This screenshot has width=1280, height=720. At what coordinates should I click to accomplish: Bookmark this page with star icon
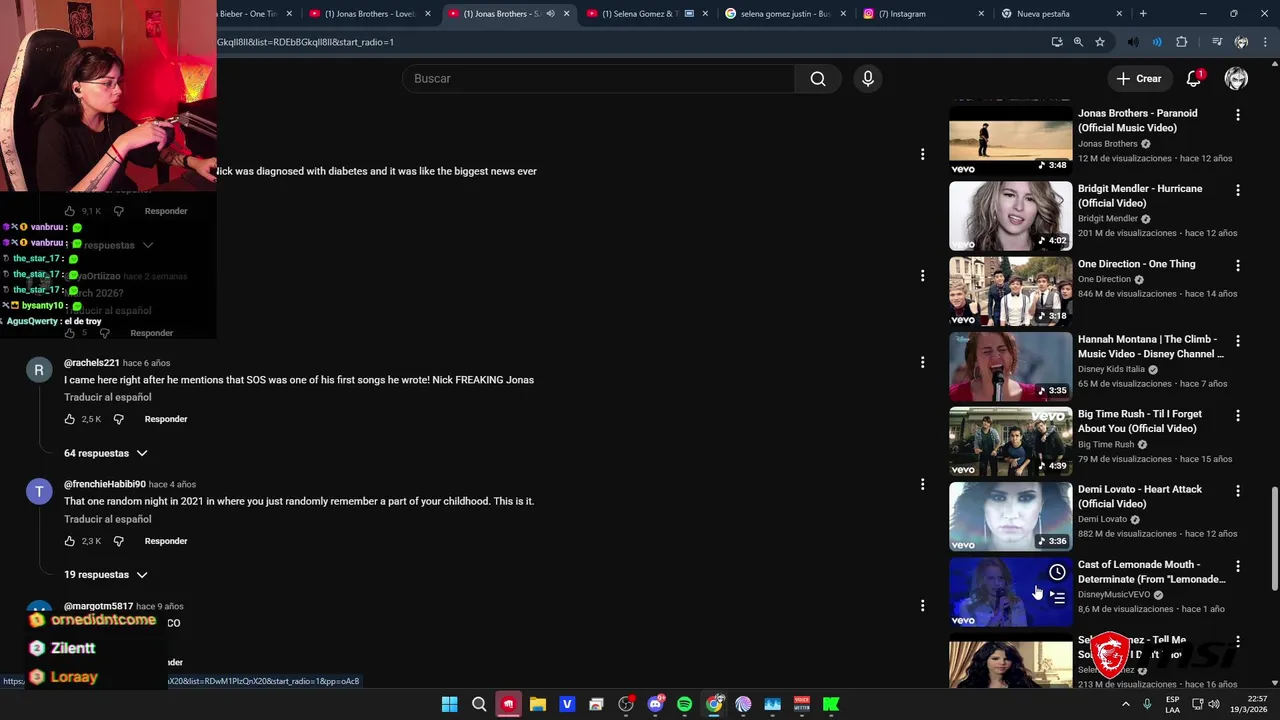[1100, 42]
